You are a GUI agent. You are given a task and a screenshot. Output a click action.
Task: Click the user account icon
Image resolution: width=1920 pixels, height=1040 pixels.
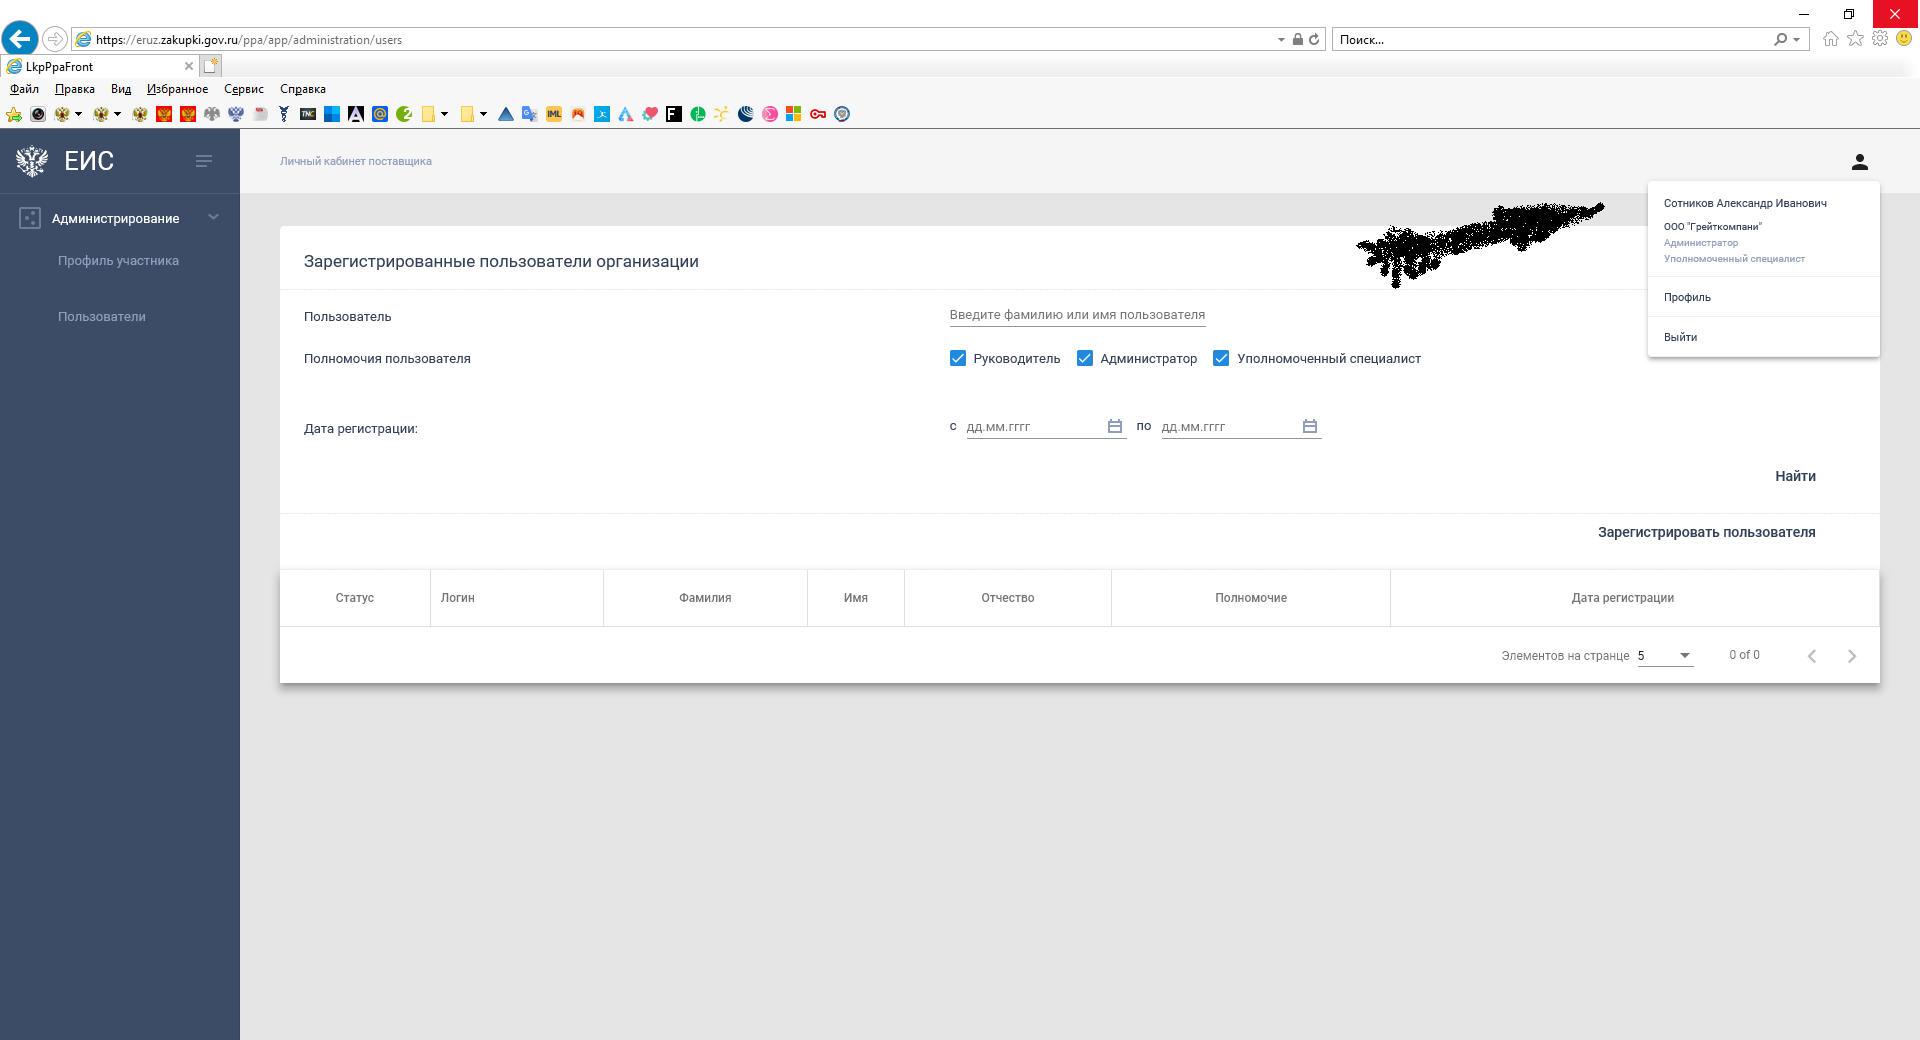click(x=1859, y=162)
